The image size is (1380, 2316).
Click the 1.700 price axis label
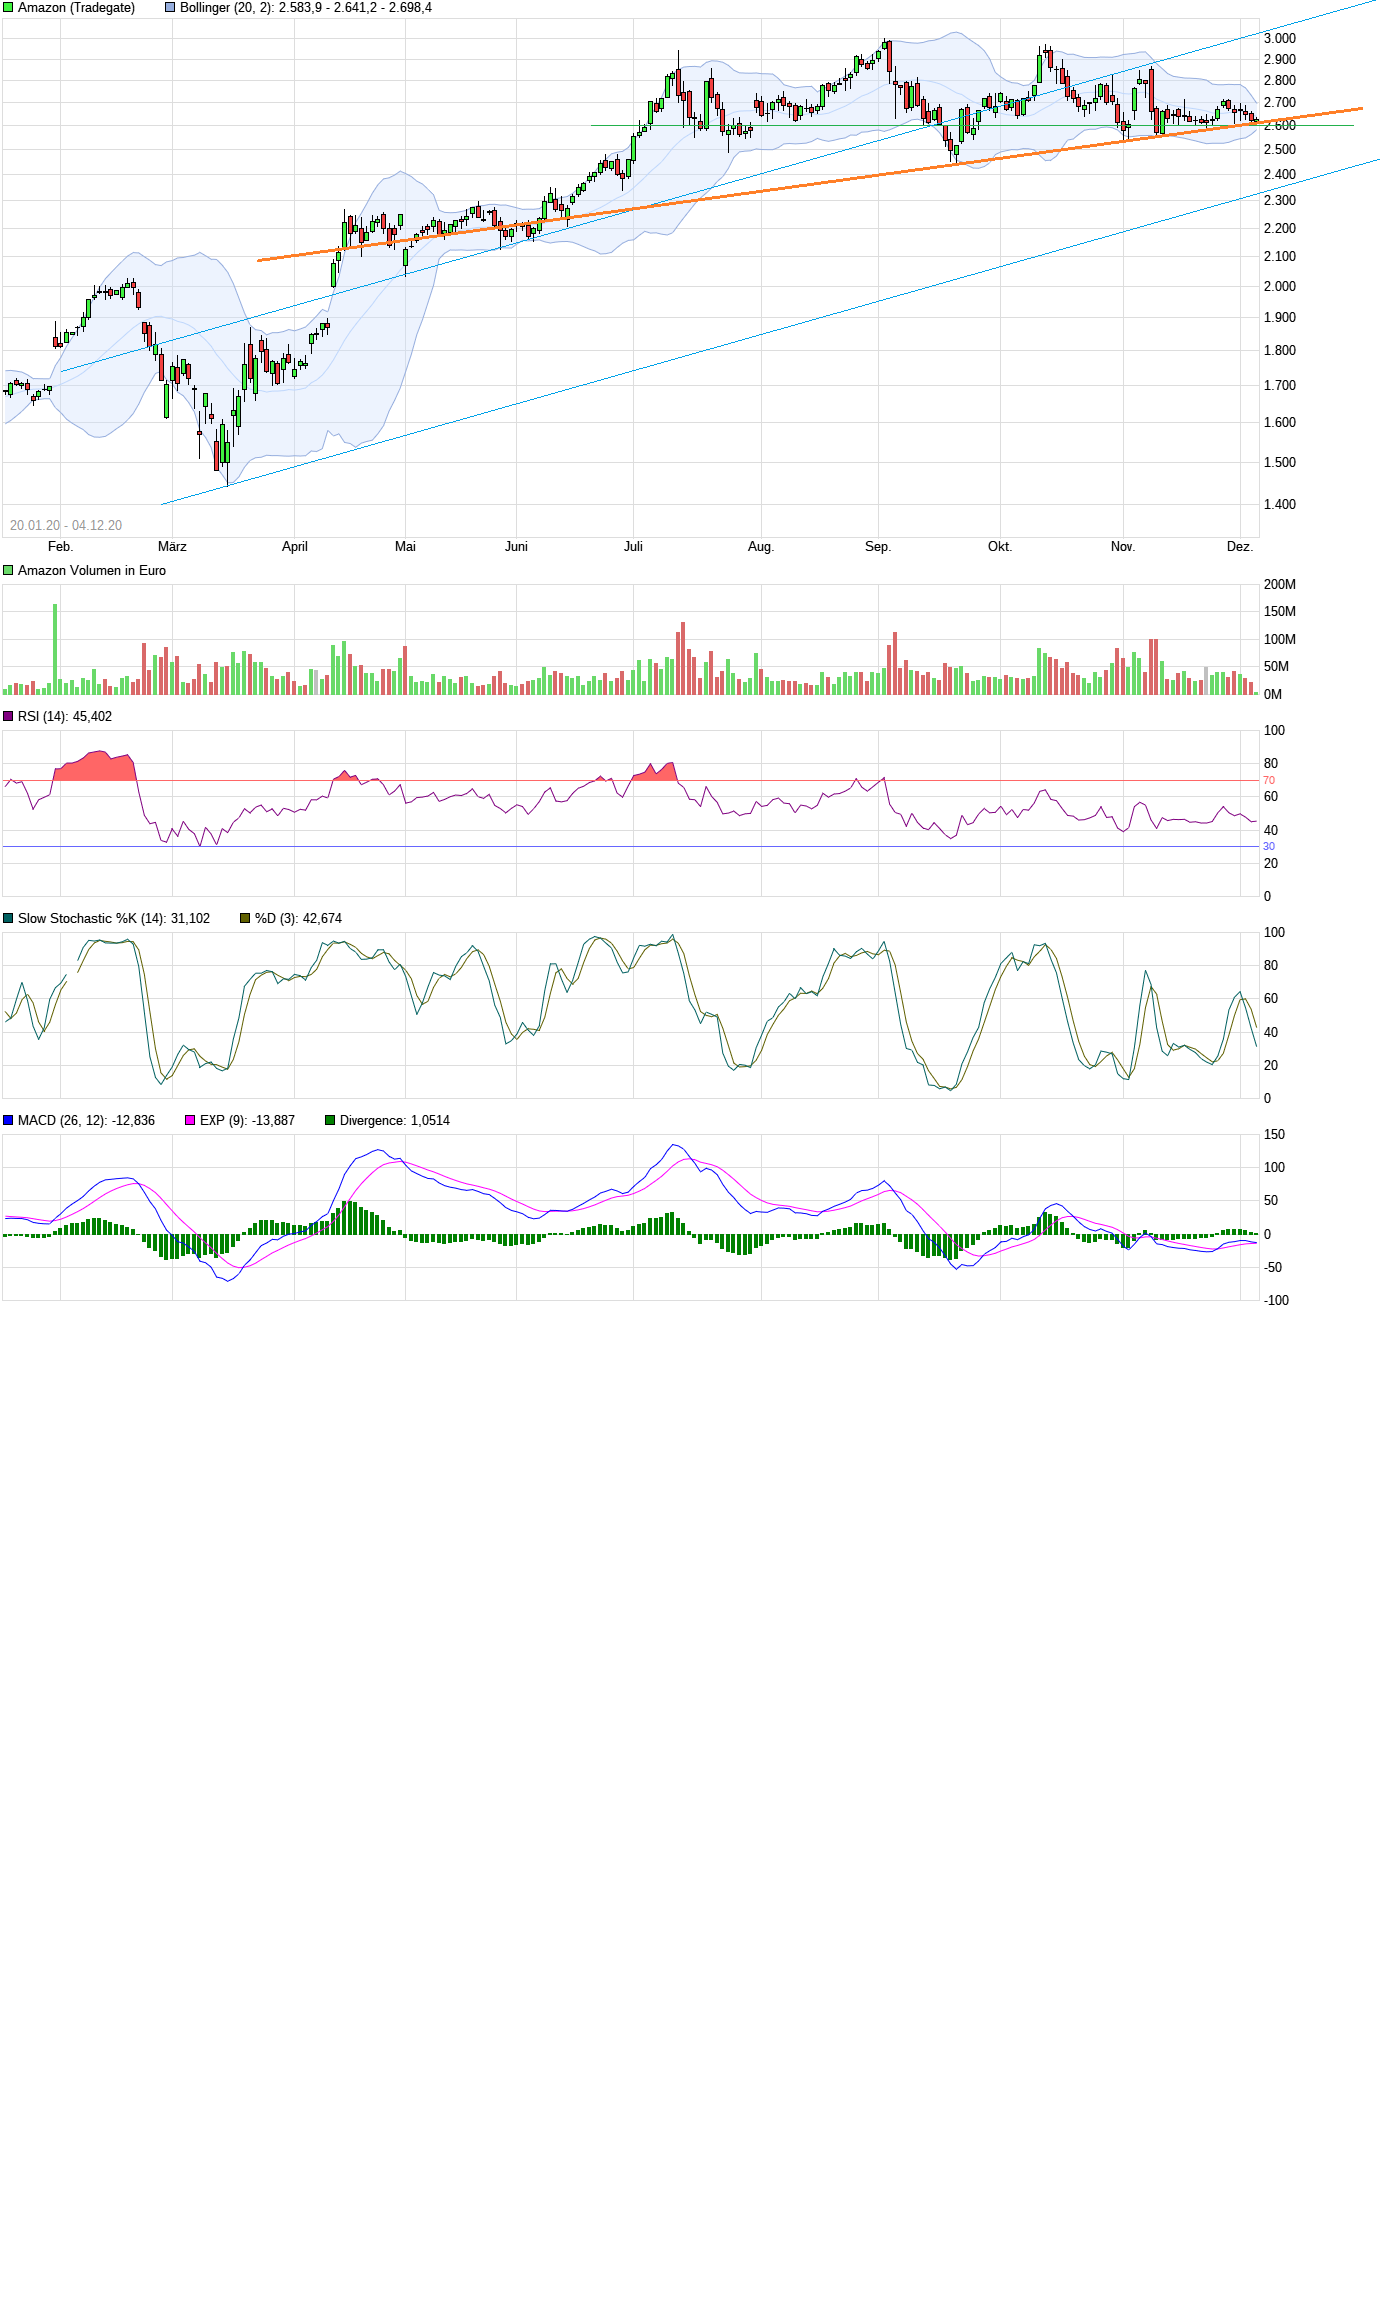[1280, 386]
